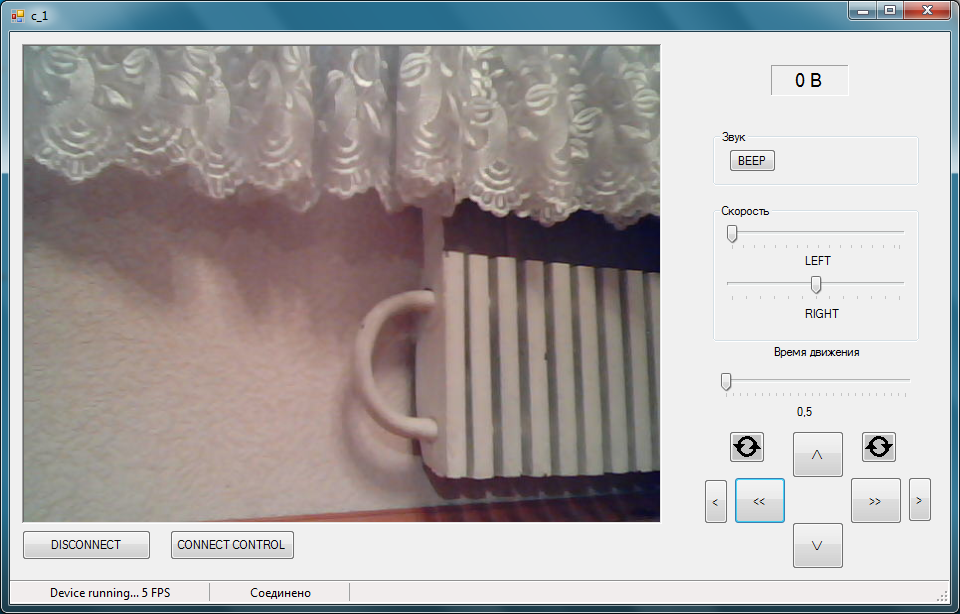Sound the BEEP button
Image resolution: width=960 pixels, height=614 pixels.
[x=752, y=160]
